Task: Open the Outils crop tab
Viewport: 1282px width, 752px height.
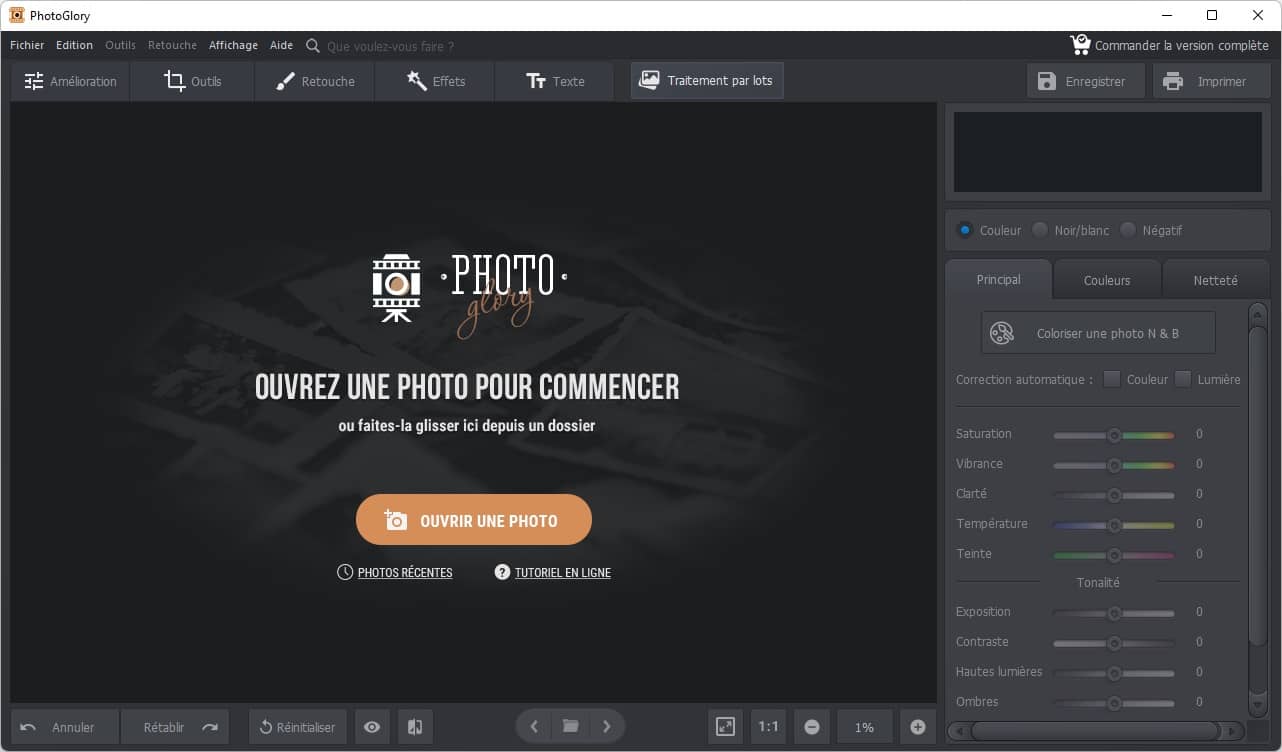Action: tap(192, 81)
